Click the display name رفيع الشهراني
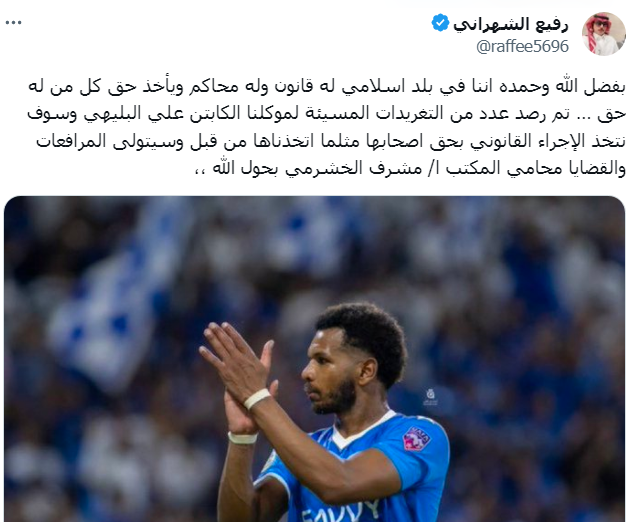 click(x=510, y=24)
